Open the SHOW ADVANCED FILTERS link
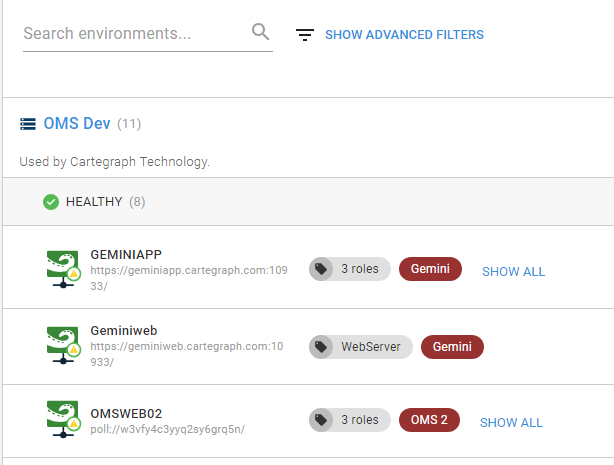 click(405, 34)
